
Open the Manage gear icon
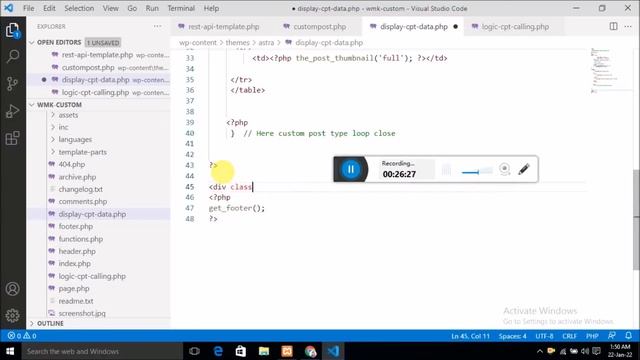13,316
